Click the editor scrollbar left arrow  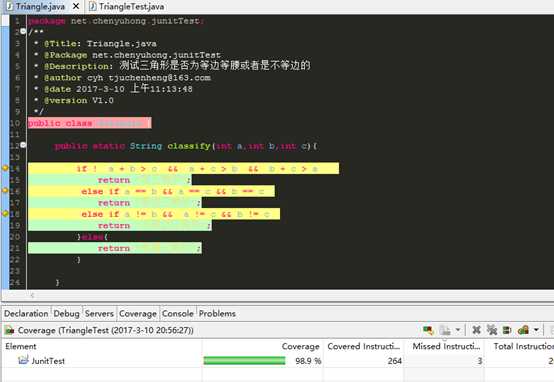coord(32,295)
